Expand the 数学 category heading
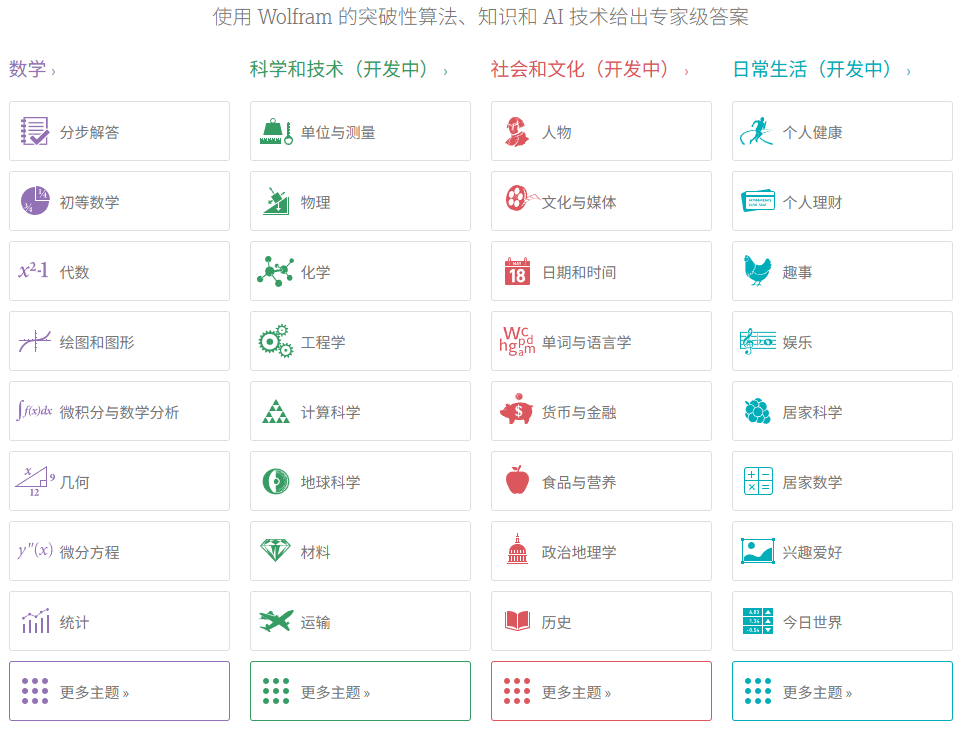967x730 pixels. tap(32, 70)
